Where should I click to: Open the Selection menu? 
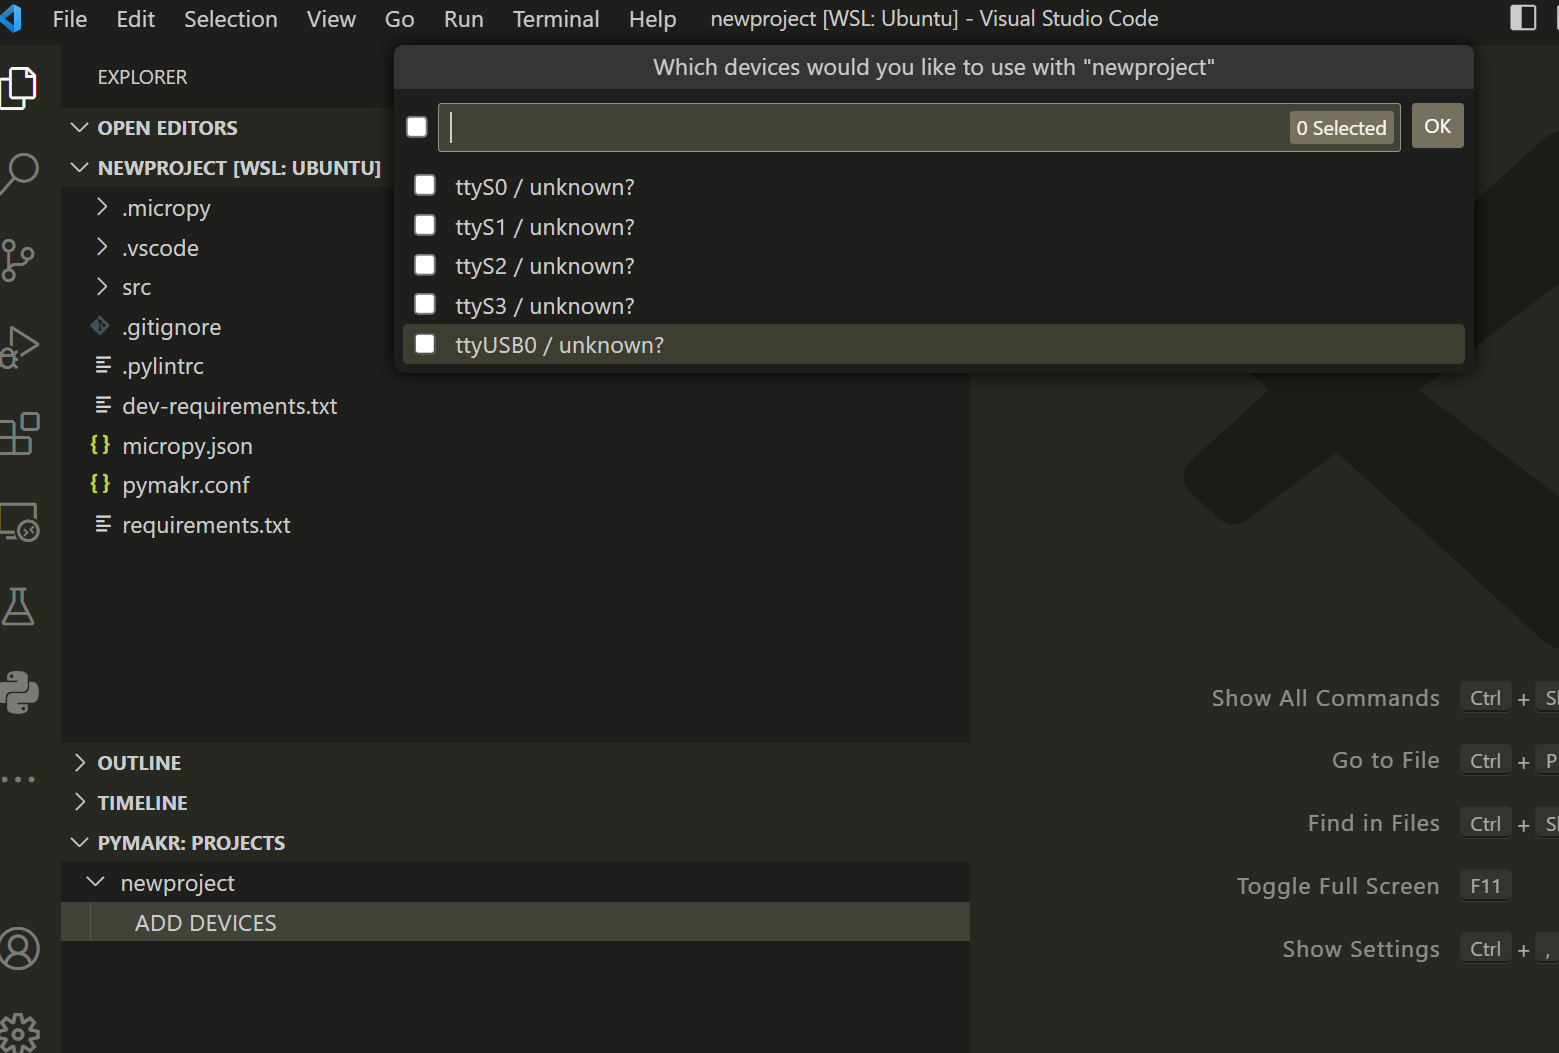click(231, 19)
